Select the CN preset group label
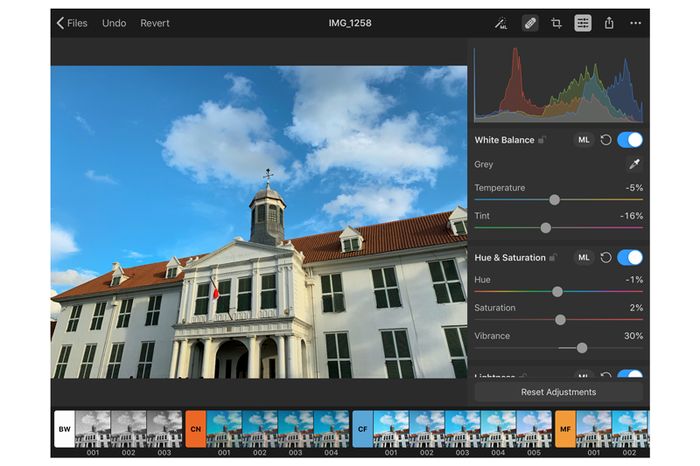The height and width of the screenshot is (466, 700). coord(196,429)
